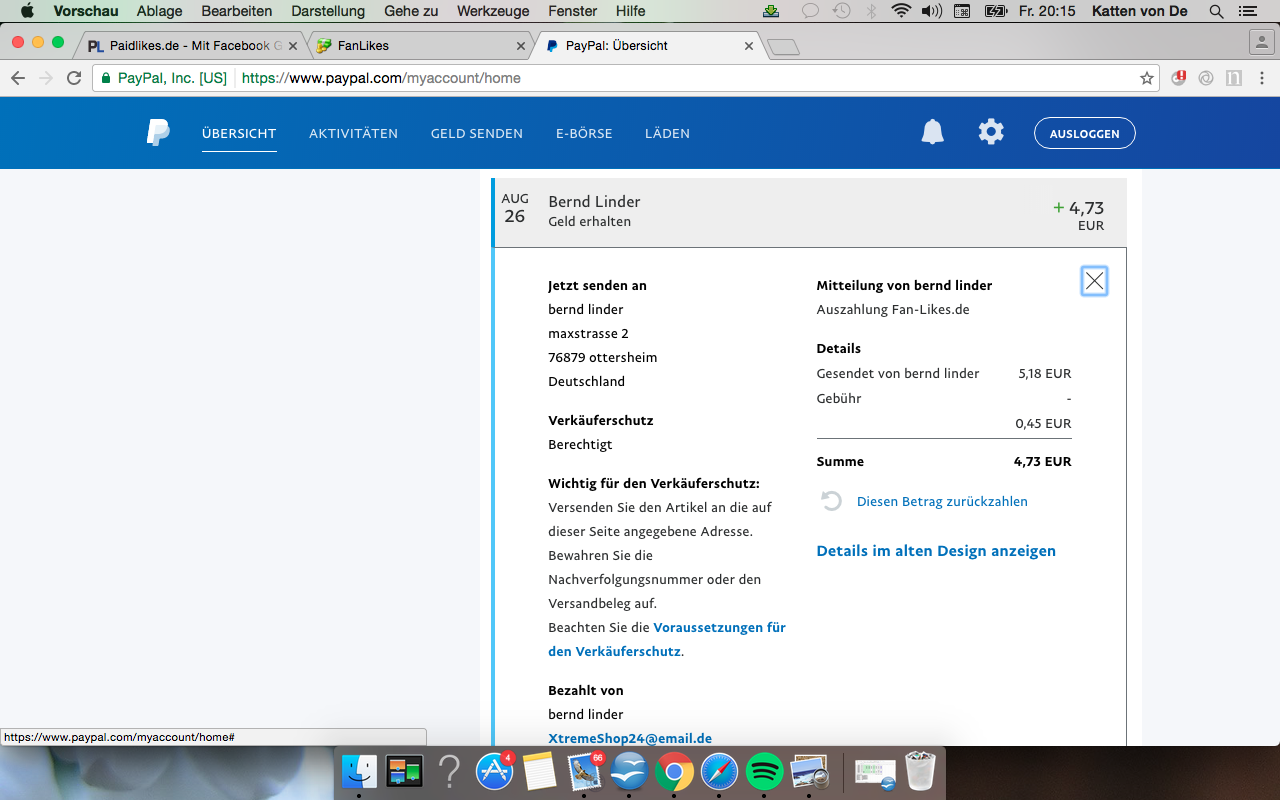Image resolution: width=1280 pixels, height=800 pixels.
Task: Open PayPal settings gear
Action: [990, 132]
